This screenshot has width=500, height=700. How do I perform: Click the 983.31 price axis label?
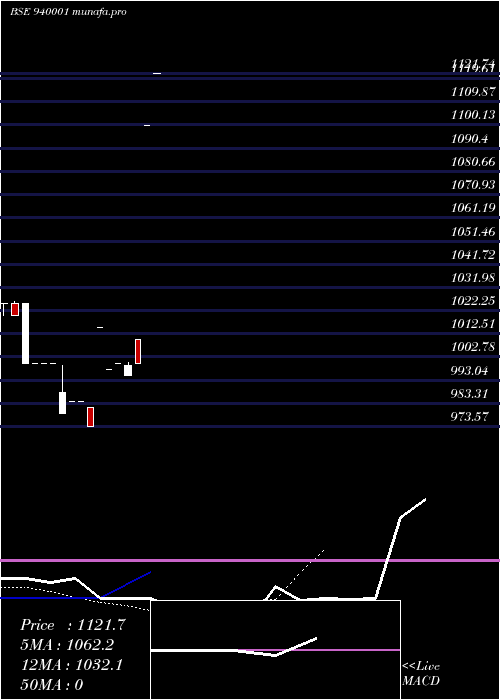click(x=470, y=394)
